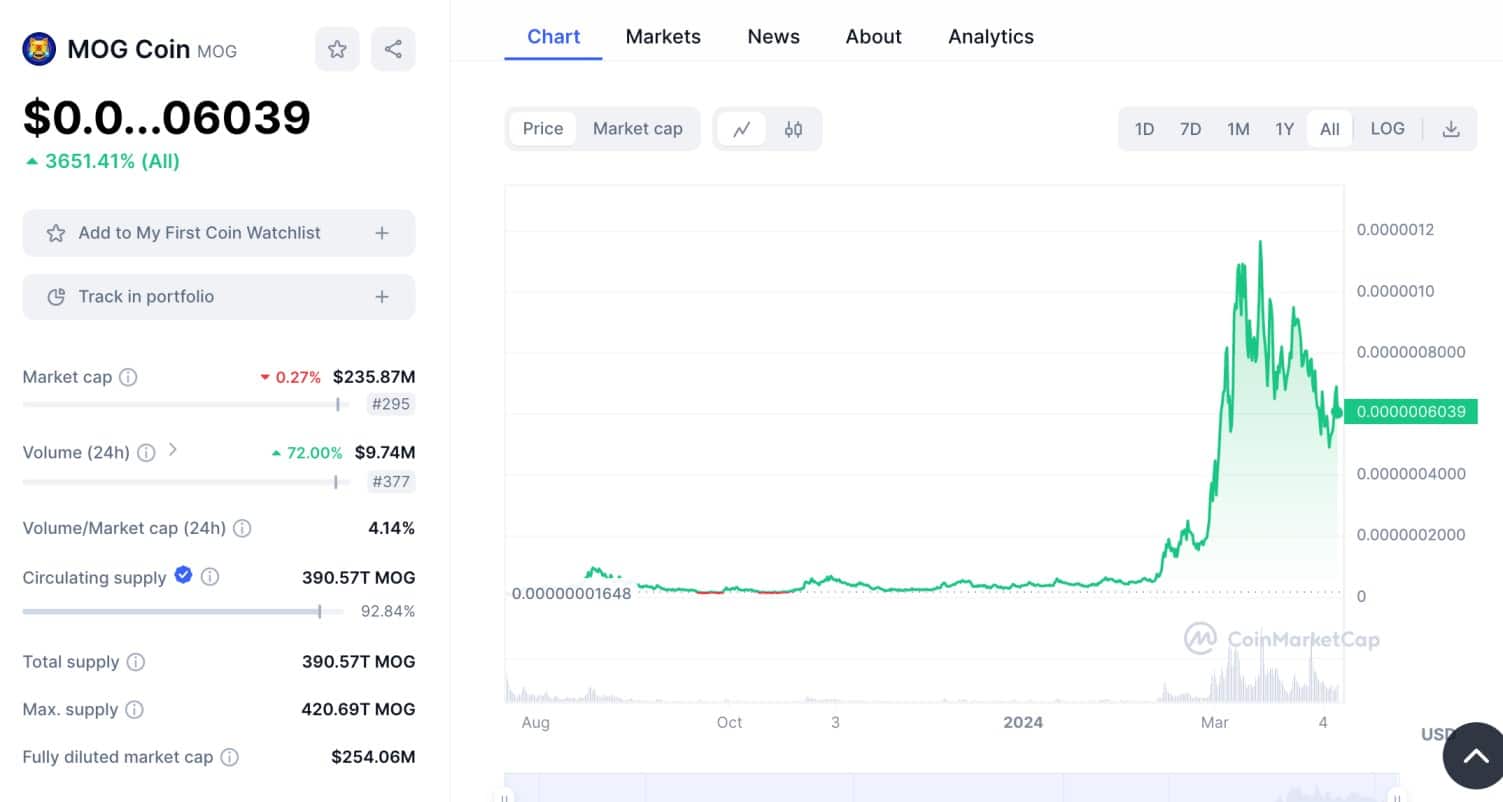Switch to the candlestick chart icon
1503x802 pixels.
pos(793,129)
